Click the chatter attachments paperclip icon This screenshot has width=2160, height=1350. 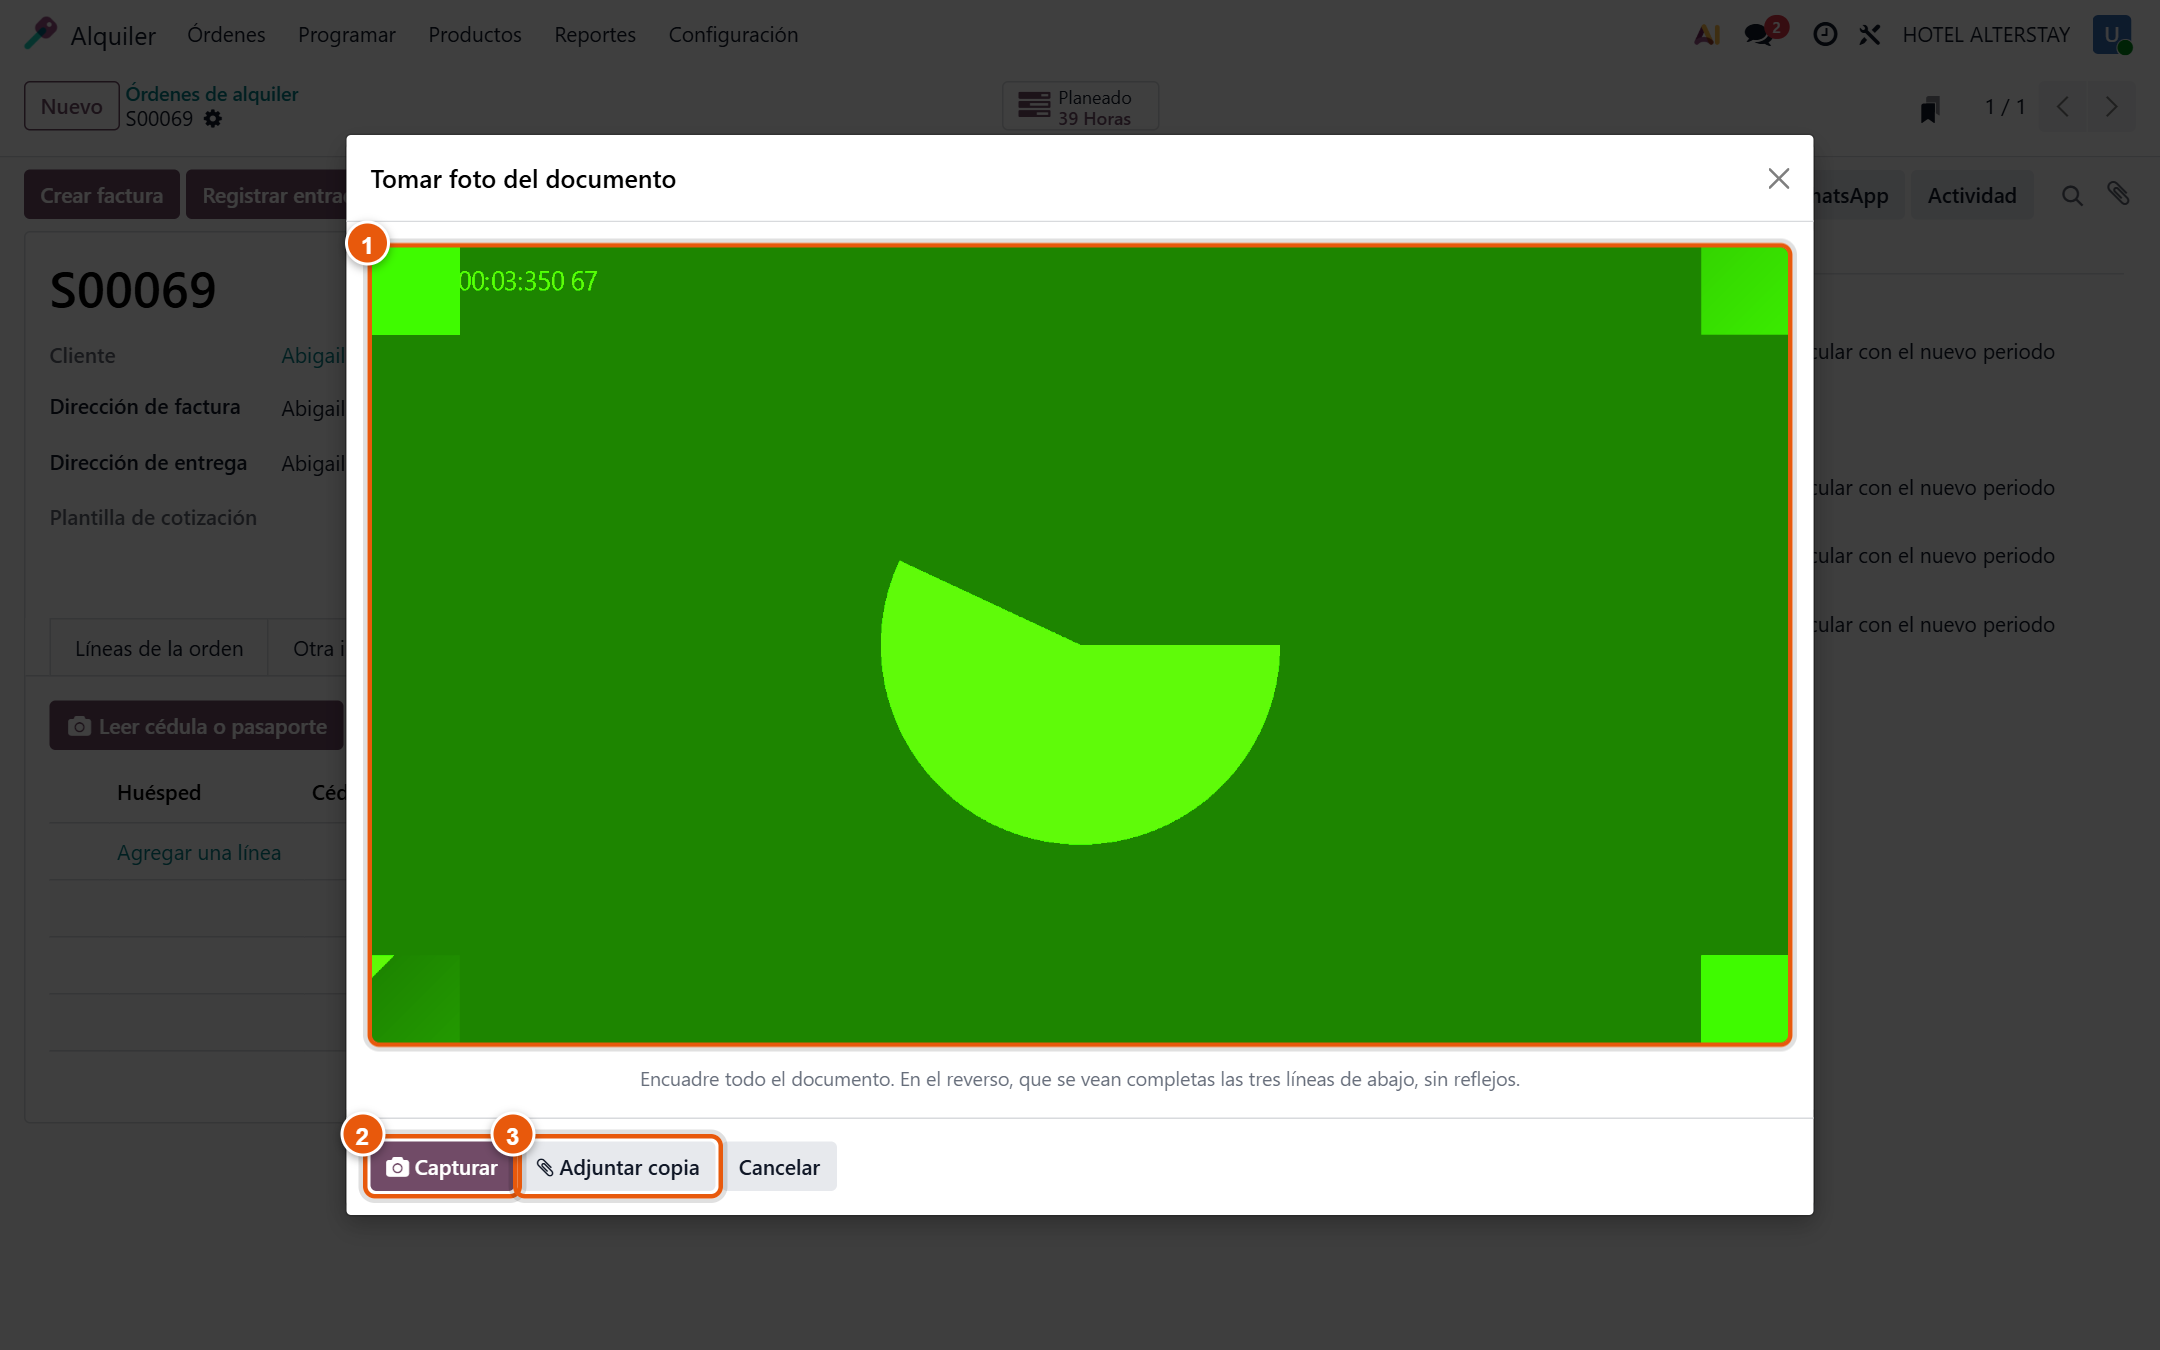2118,194
